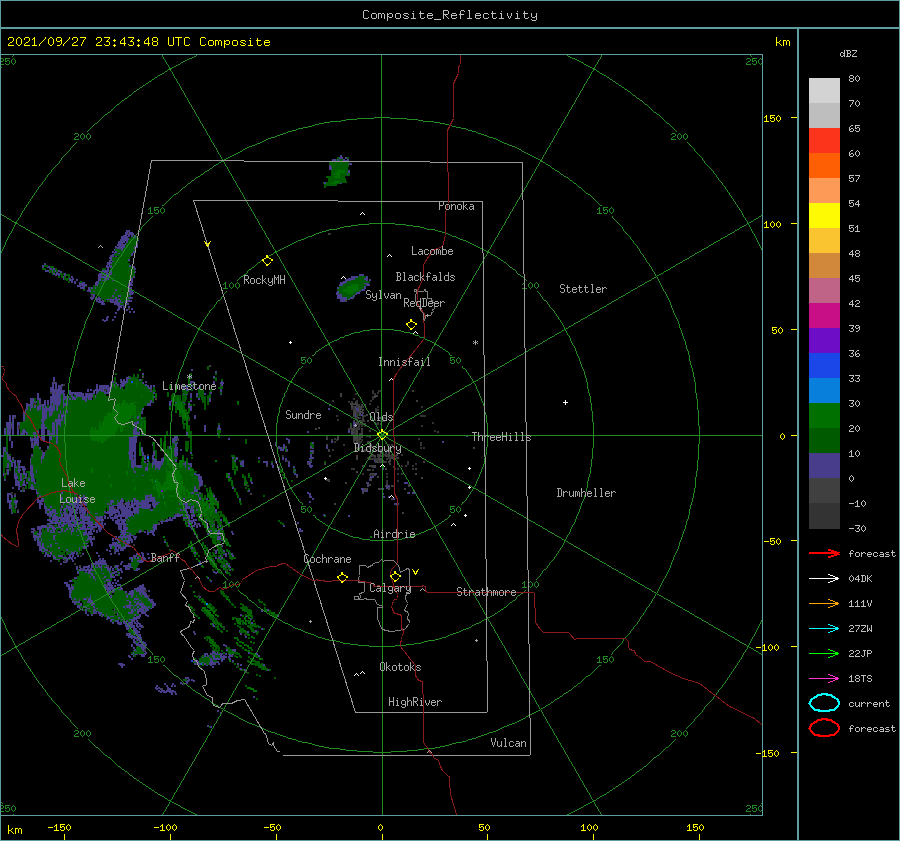Viewport: 900px width, 841px height.
Task: Click the HighRiver city label
Action: coord(415,702)
